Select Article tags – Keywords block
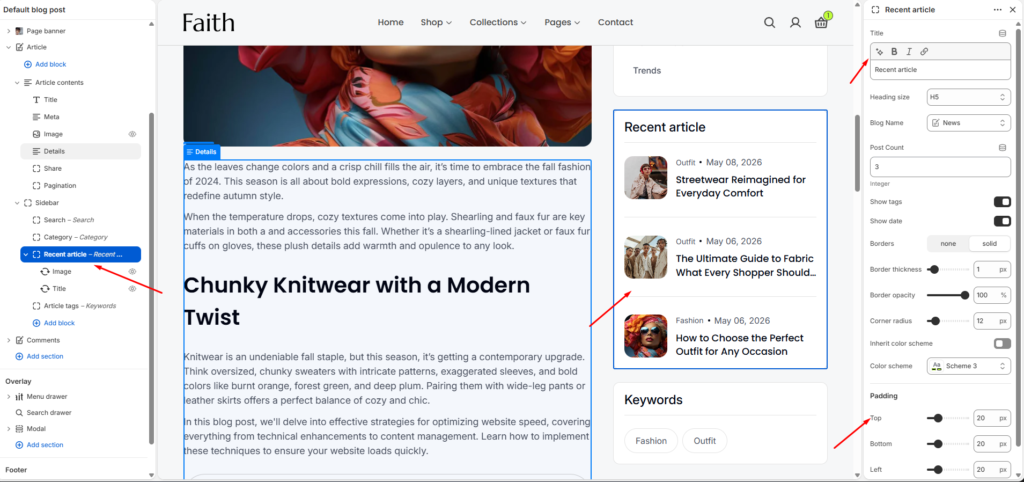The image size is (1024, 482). pyautogui.click(x=80, y=306)
